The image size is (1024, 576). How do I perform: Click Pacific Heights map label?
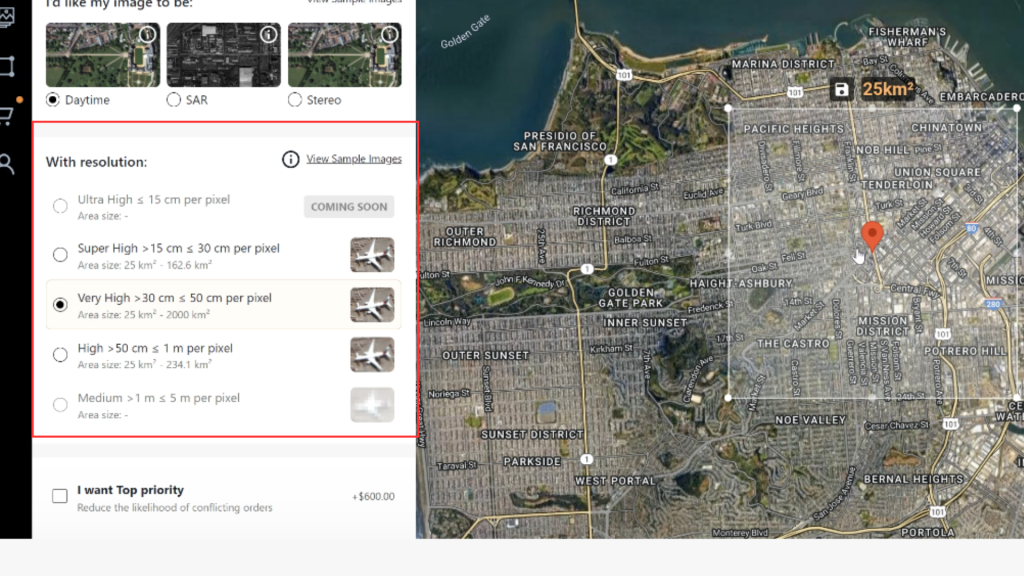pos(793,129)
